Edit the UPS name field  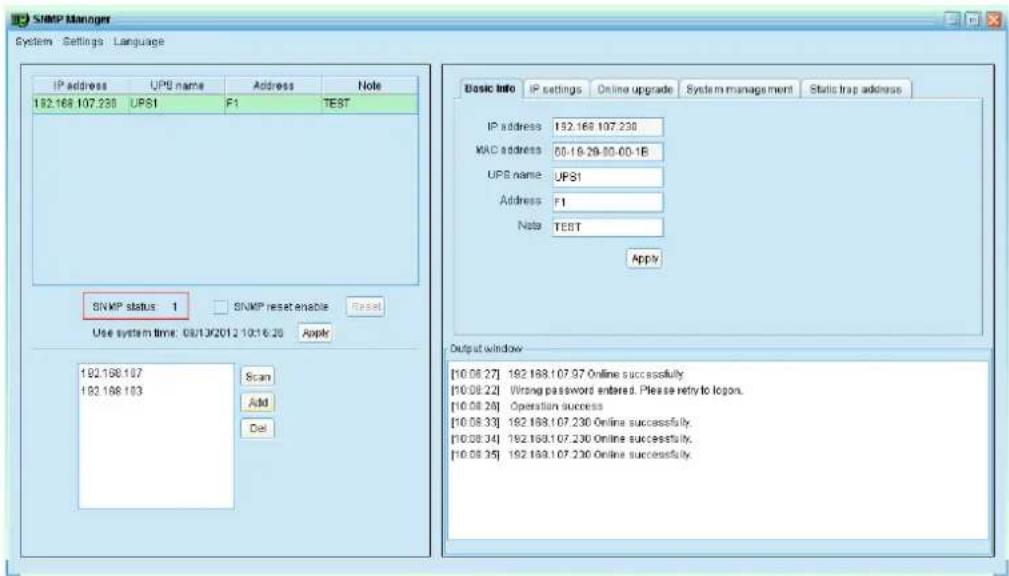[x=607, y=177]
